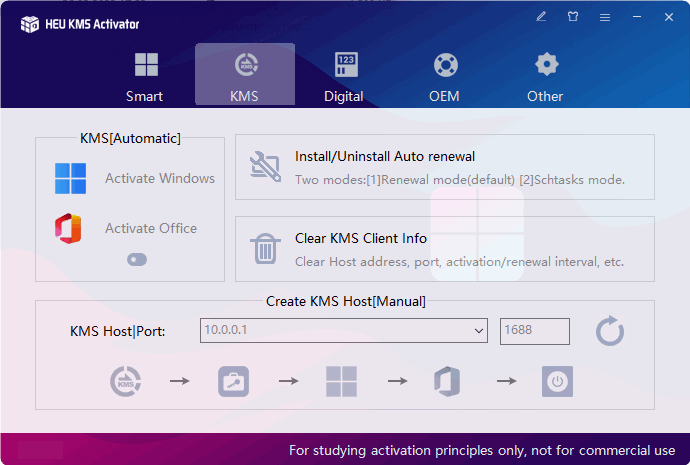Click the Windows icon in workflow row
Viewport: 690px width, 465px height.
tap(341, 381)
